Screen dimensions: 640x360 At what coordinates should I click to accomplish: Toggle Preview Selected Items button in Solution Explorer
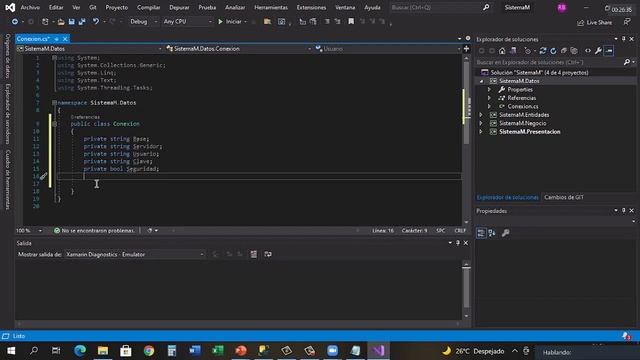[609, 51]
